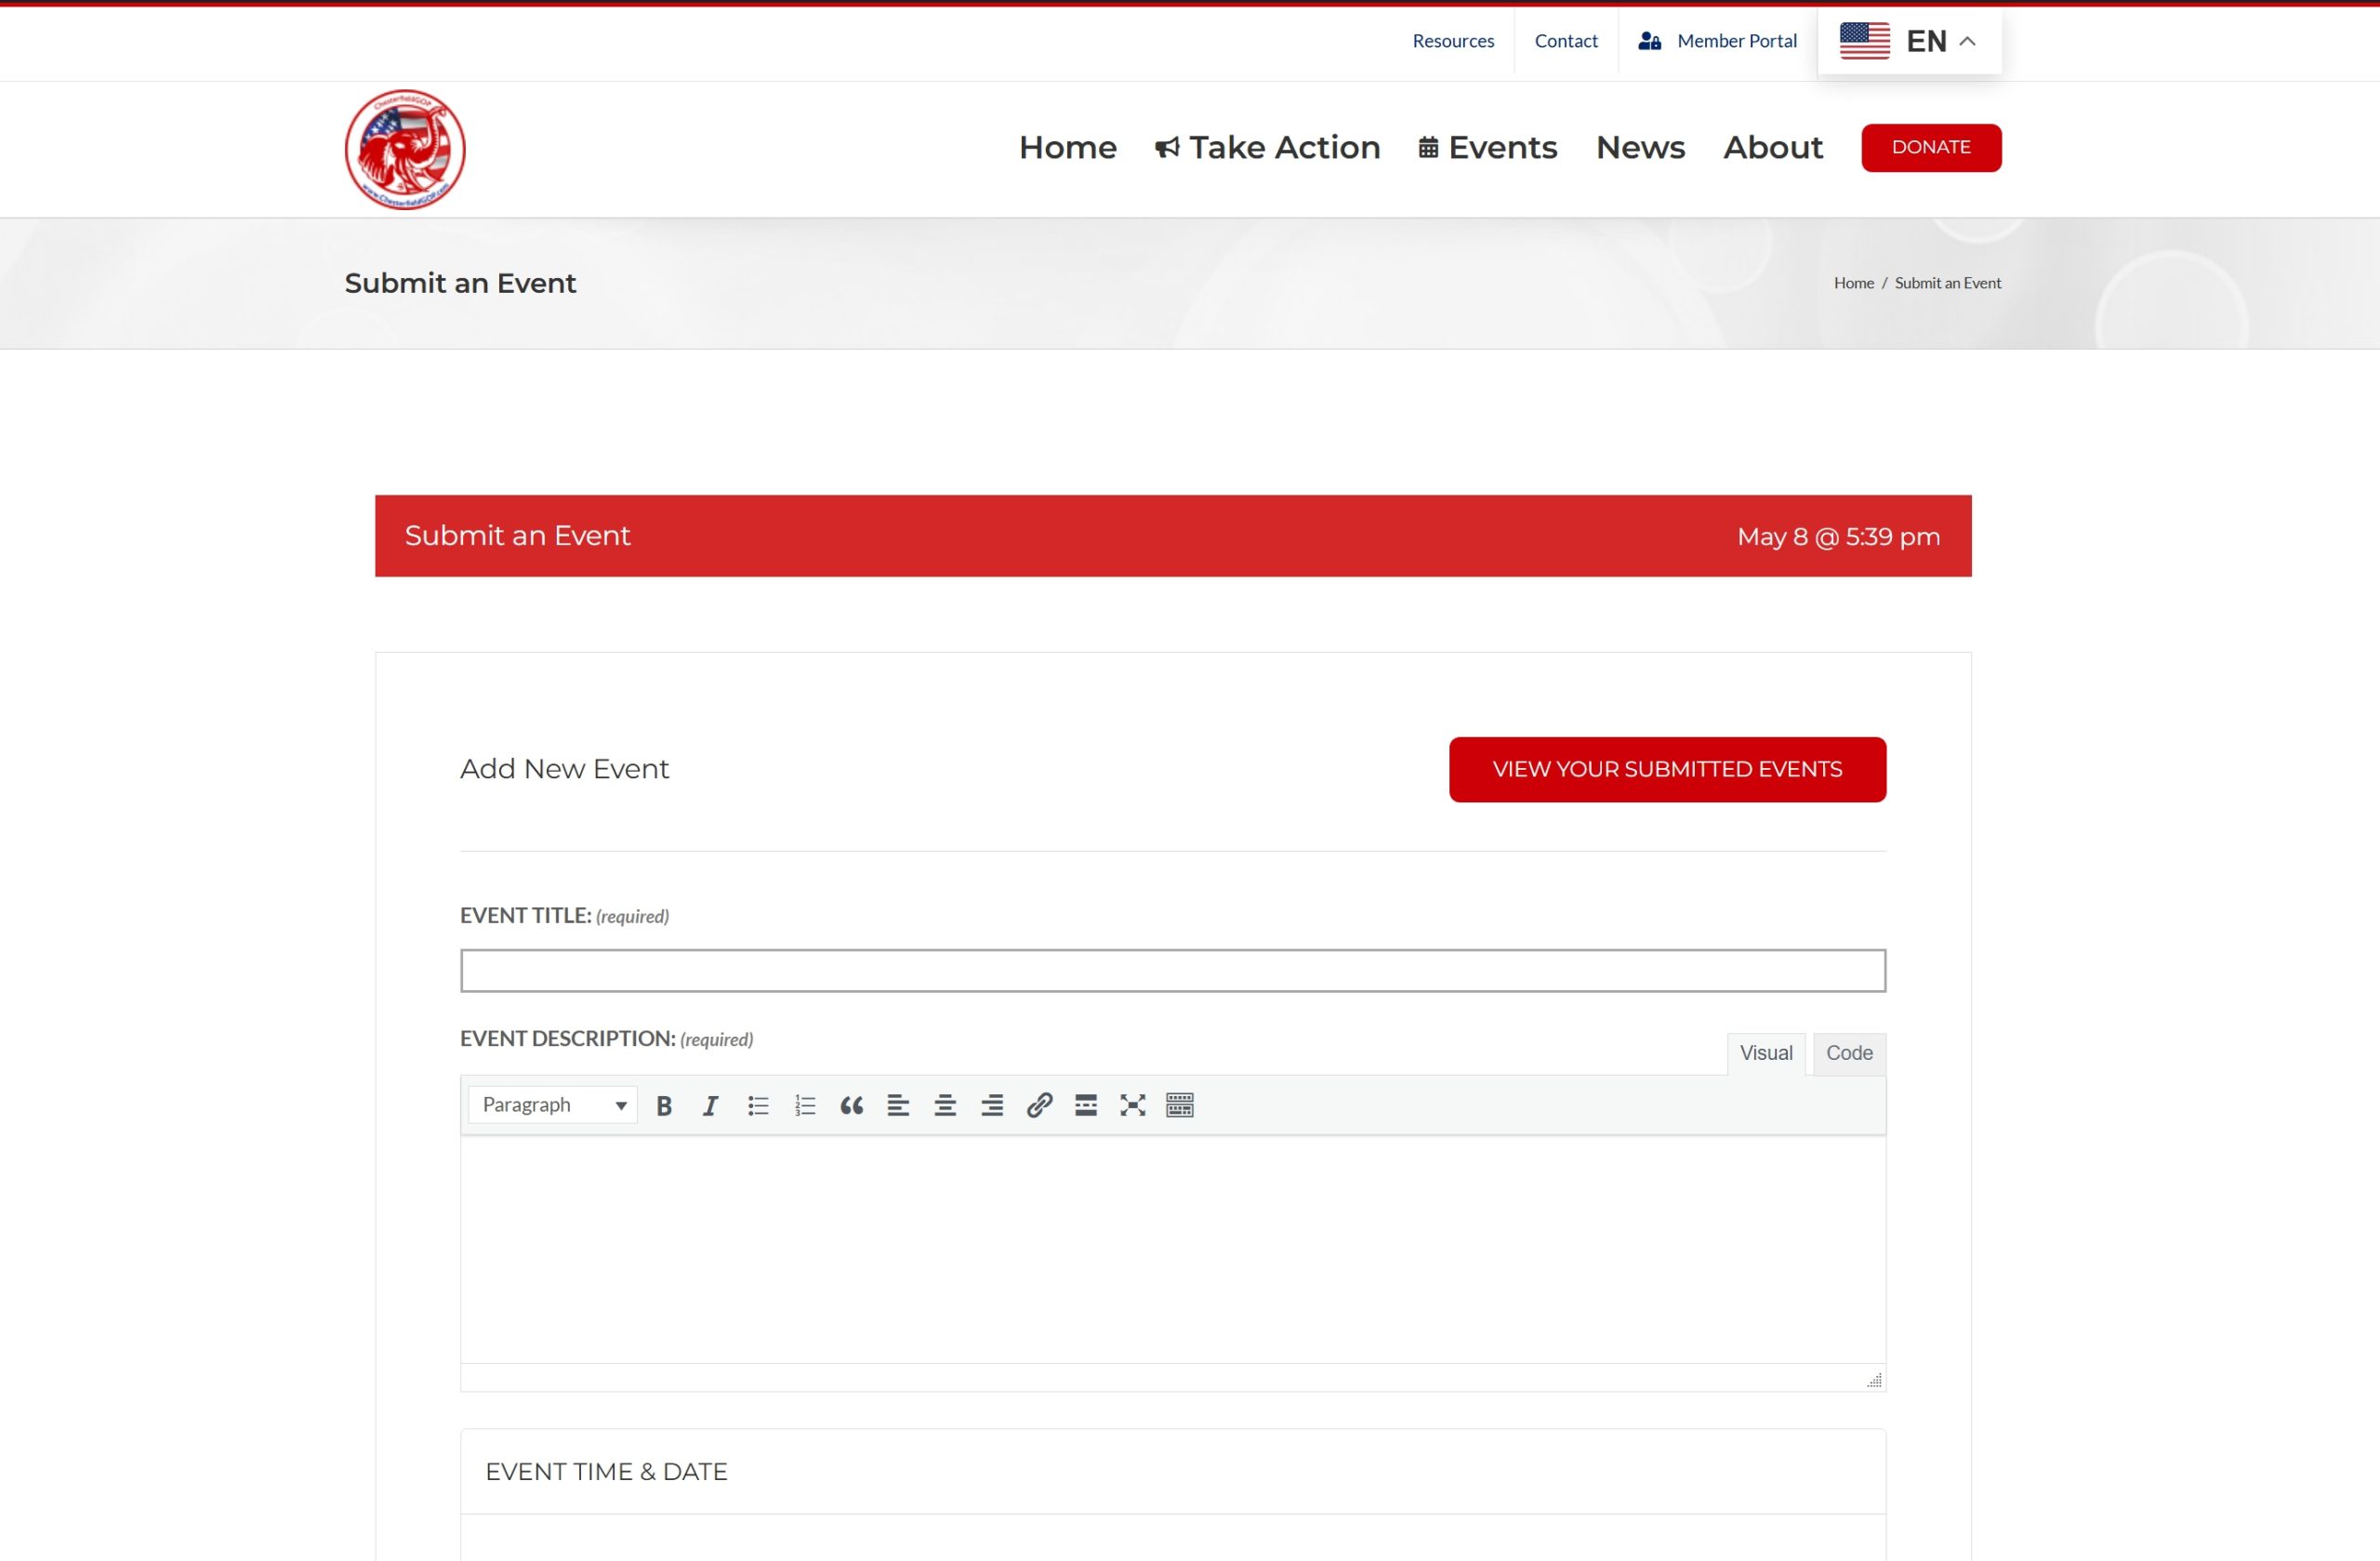This screenshot has width=2380, height=1561.
Task: Open the Resources link
Action: click(x=1452, y=41)
